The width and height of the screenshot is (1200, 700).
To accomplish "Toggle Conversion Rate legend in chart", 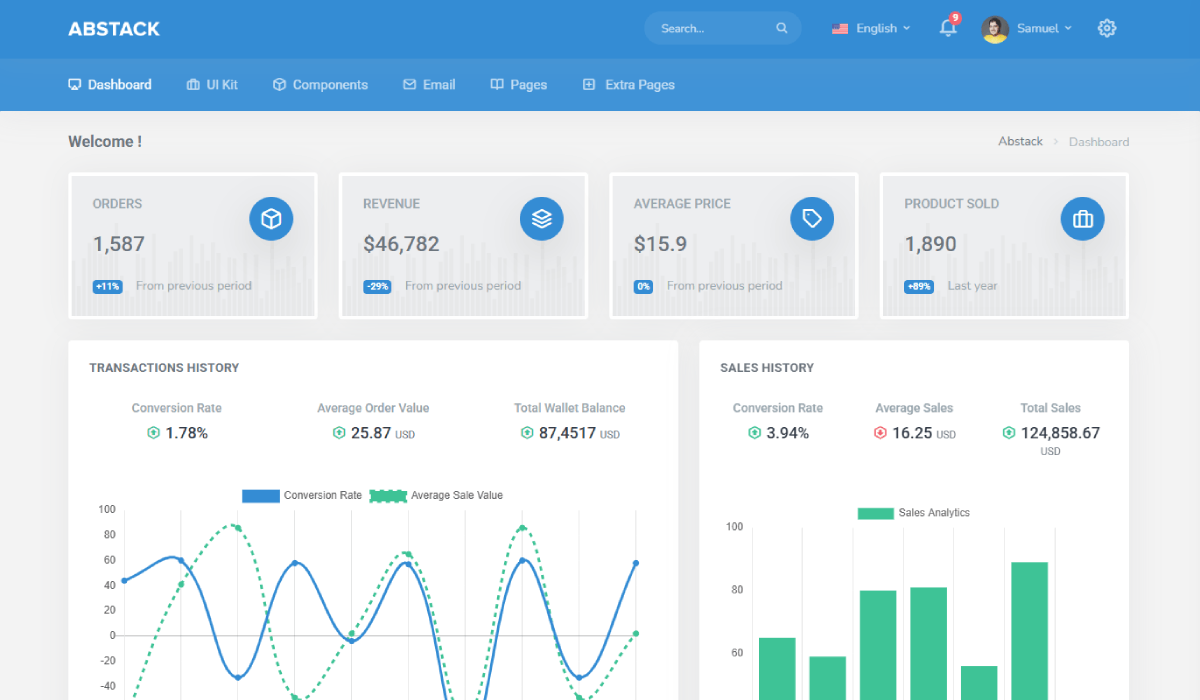I will 302,495.
